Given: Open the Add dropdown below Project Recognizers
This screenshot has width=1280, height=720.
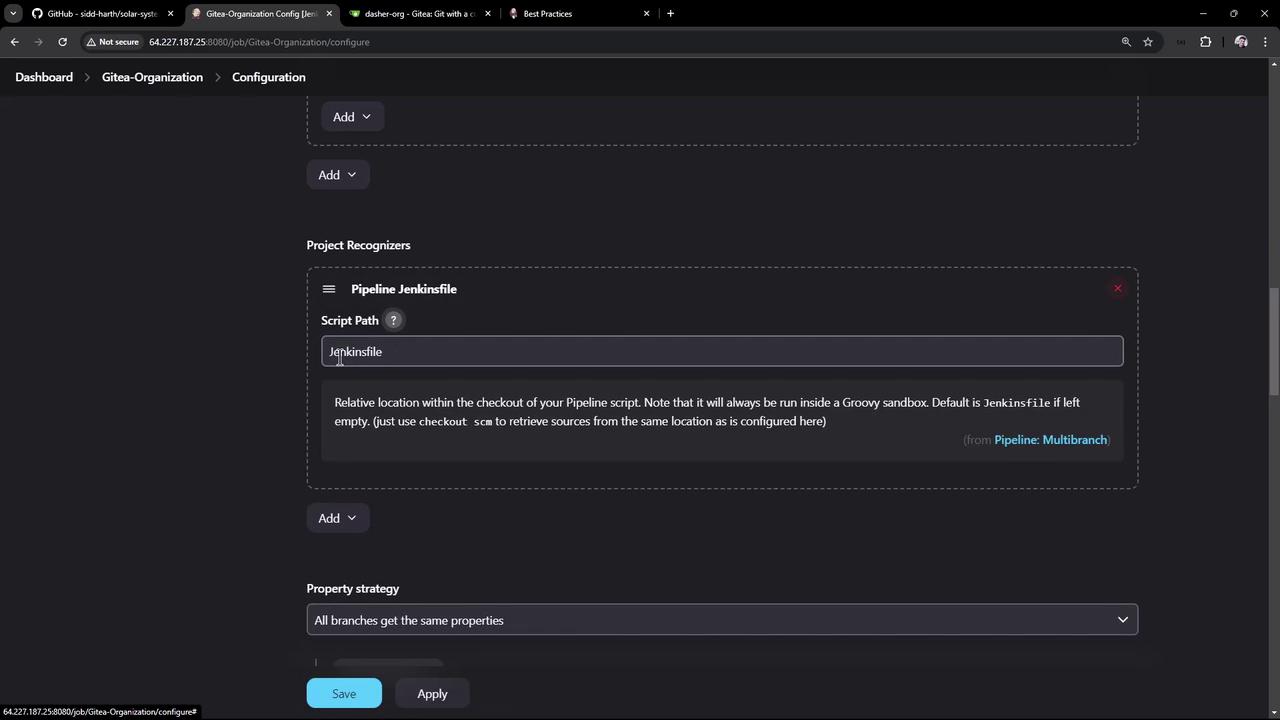Looking at the screenshot, I should pos(337,518).
